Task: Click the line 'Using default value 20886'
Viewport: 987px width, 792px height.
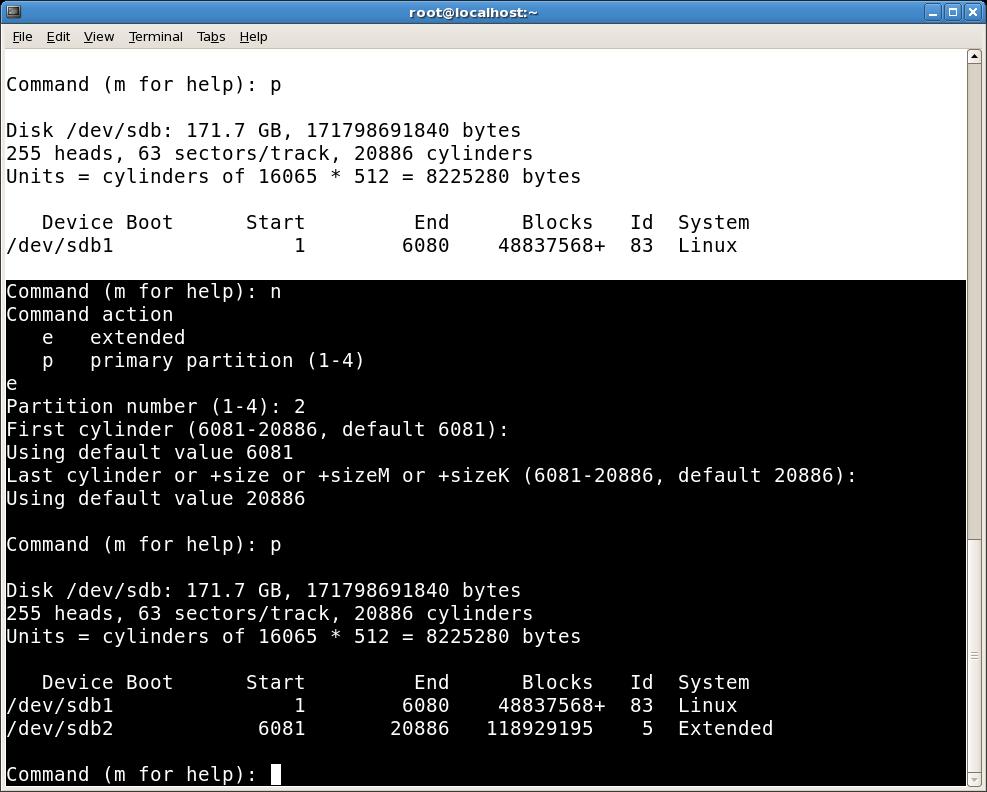Action: 155,498
